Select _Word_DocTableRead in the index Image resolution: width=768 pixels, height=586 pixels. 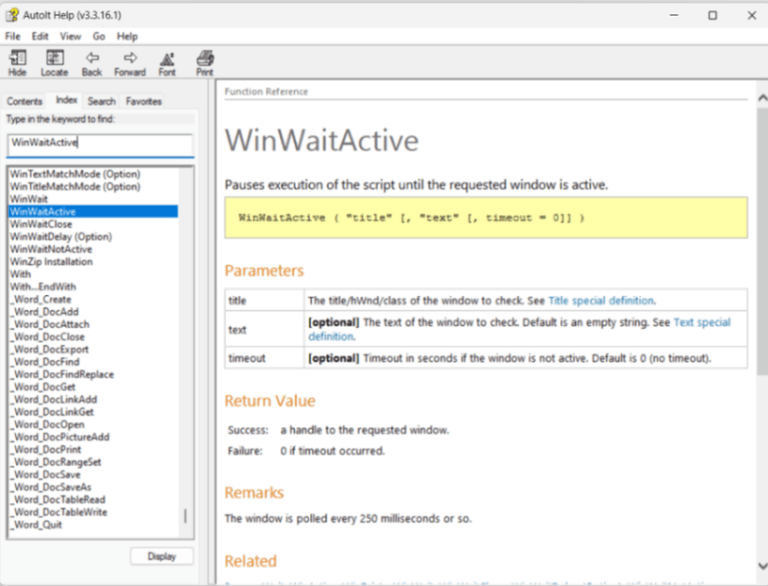58,499
